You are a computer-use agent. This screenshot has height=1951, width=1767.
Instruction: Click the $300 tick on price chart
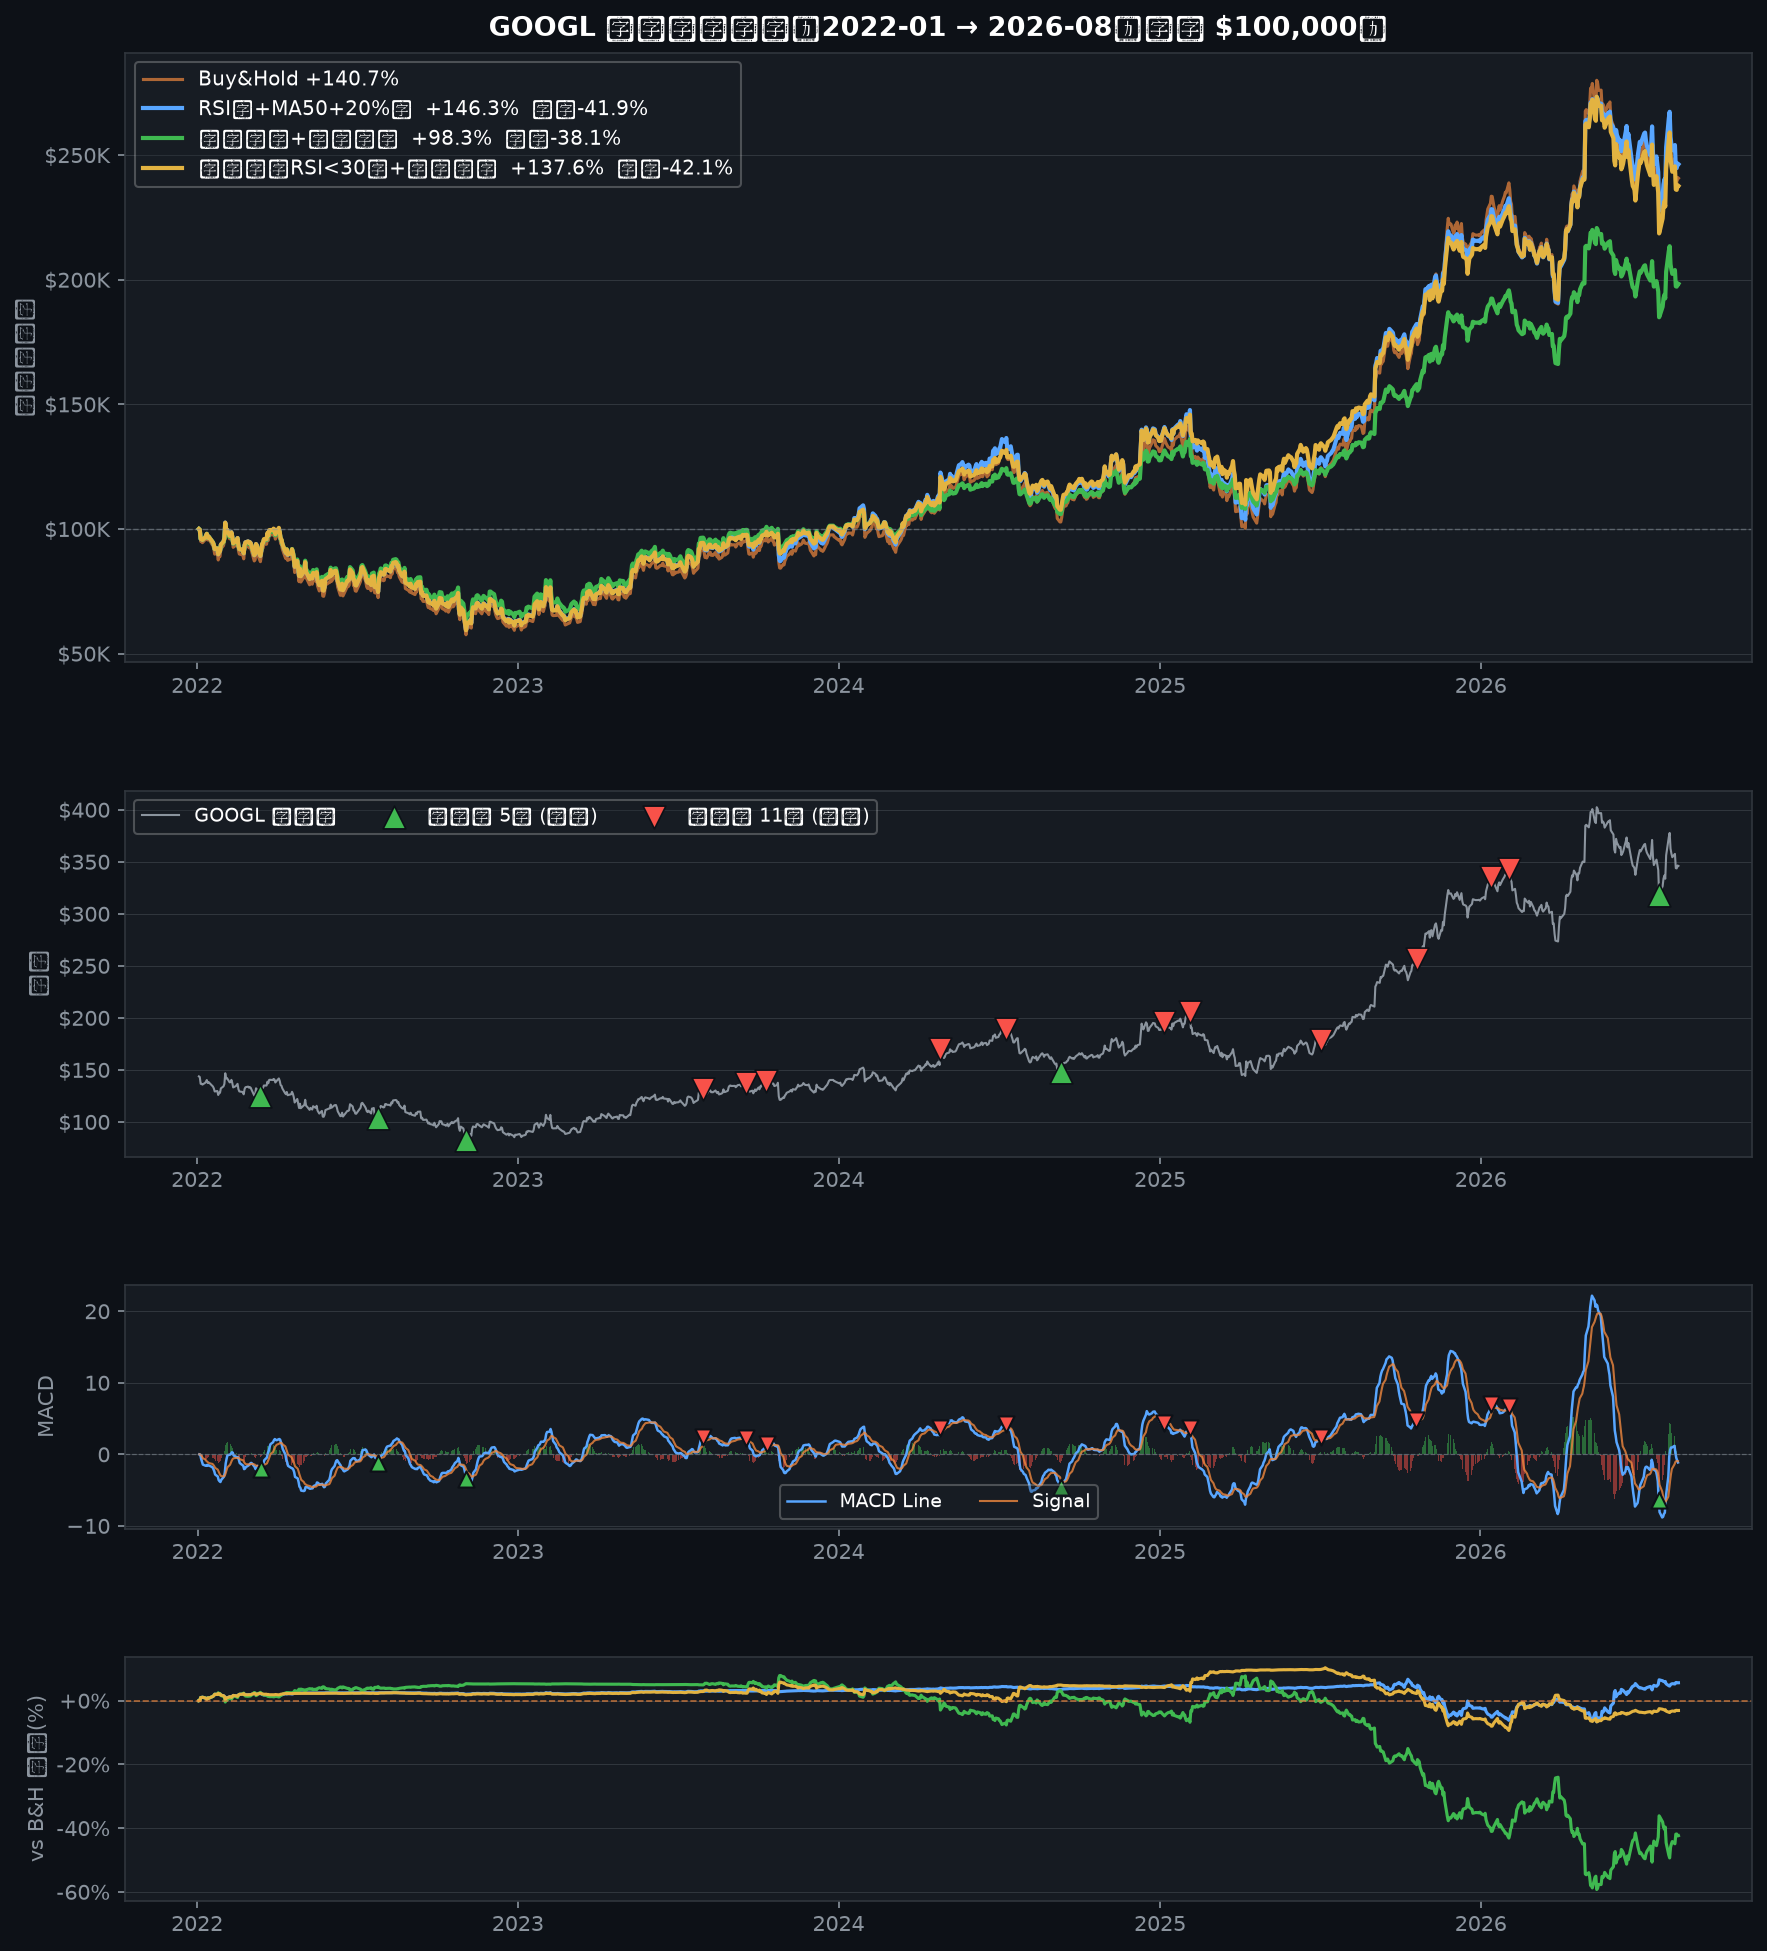click(84, 915)
